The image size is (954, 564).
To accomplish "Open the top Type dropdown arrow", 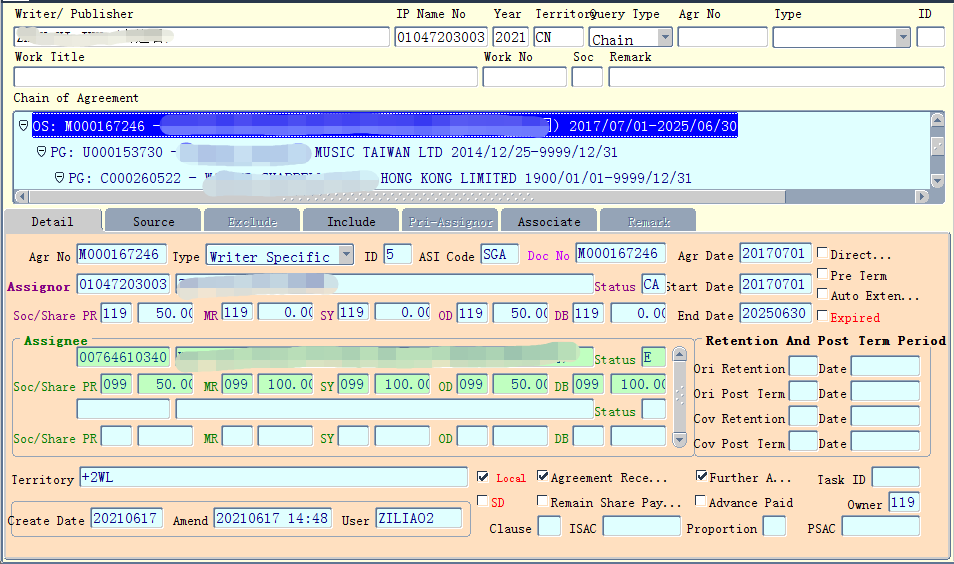I will pos(902,38).
